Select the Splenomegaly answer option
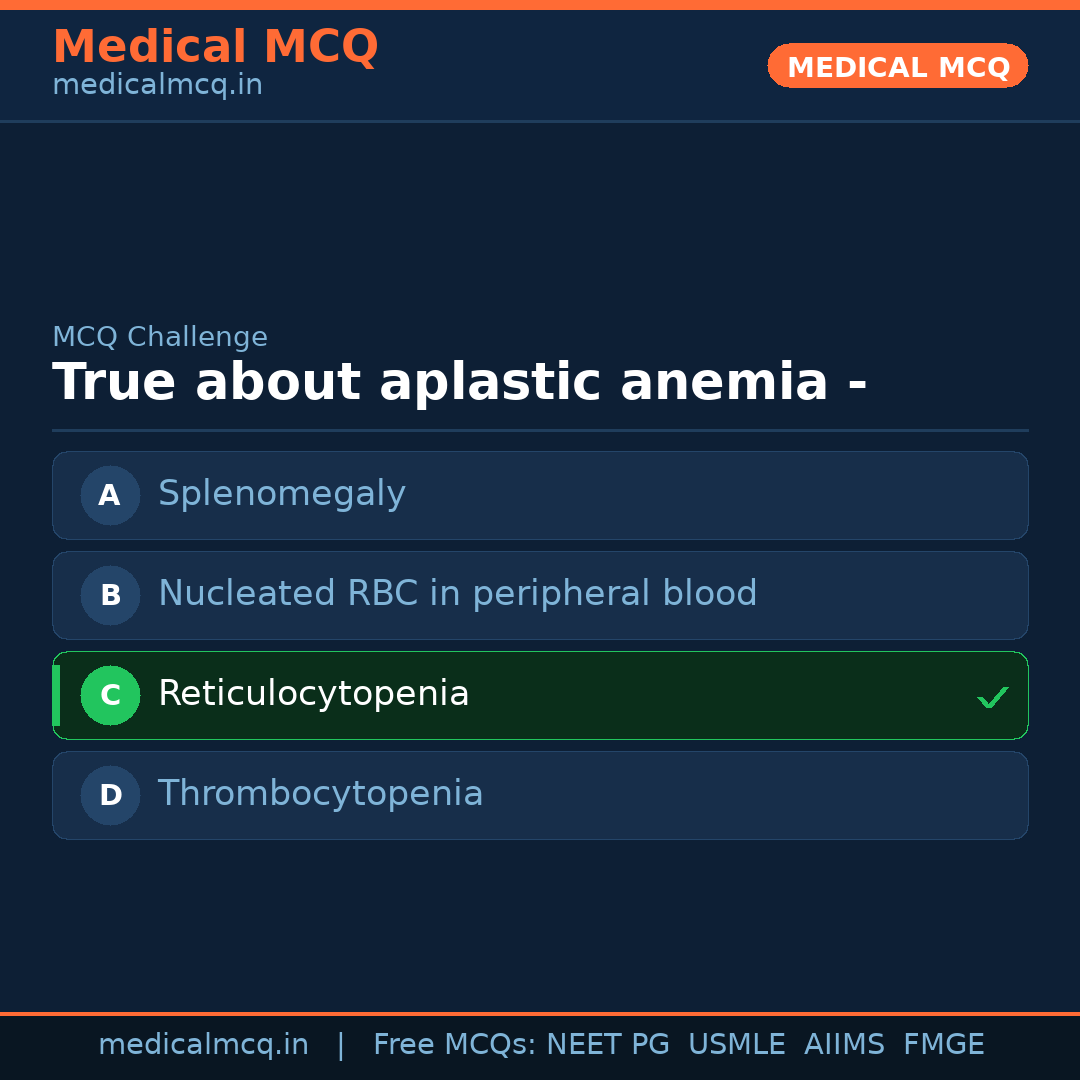 540,495
